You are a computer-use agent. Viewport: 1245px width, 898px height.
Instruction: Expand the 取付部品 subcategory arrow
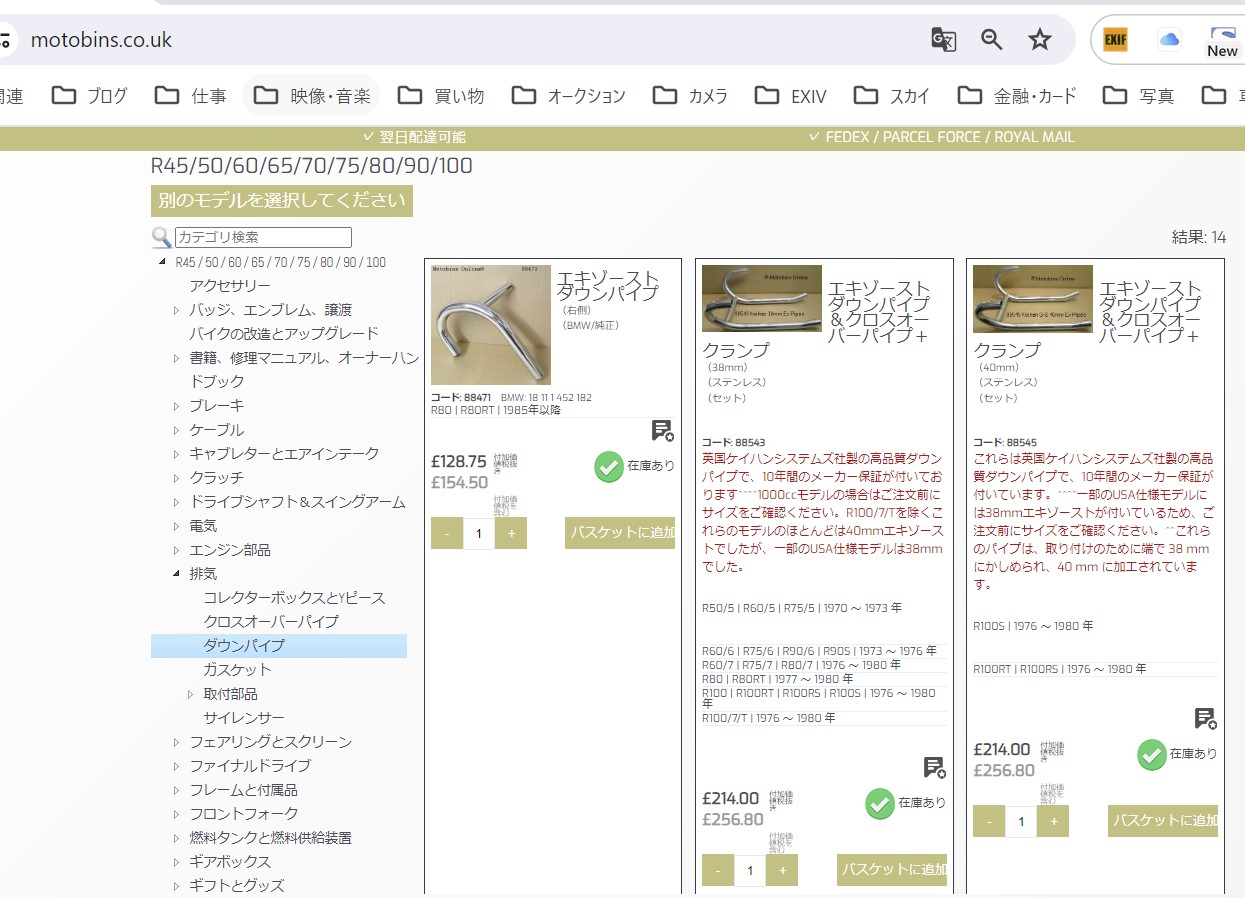(x=191, y=694)
